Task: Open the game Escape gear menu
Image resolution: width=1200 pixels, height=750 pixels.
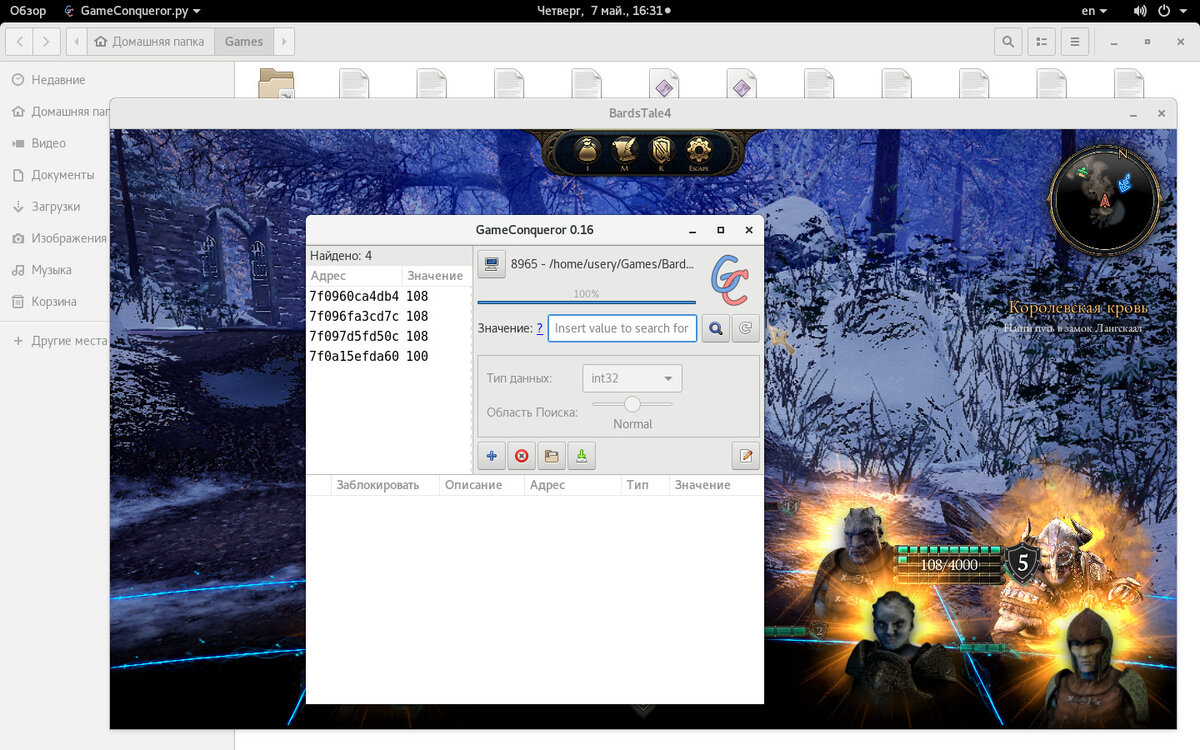Action: tap(698, 151)
